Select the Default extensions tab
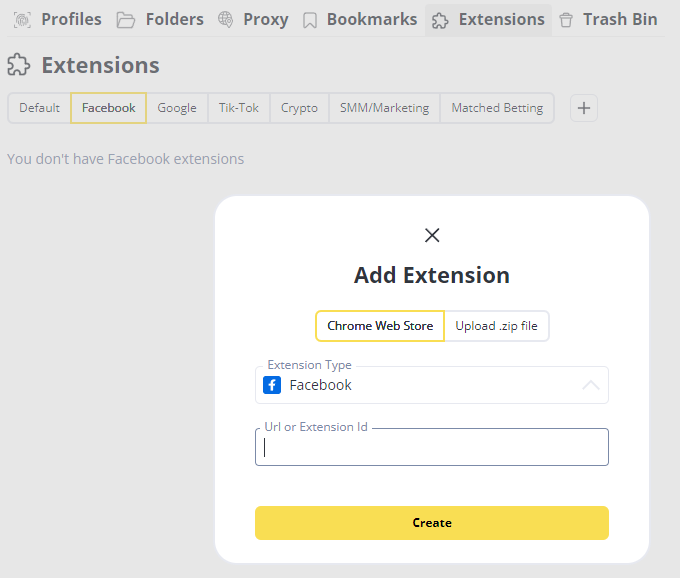Image resolution: width=680 pixels, height=578 pixels. [39, 108]
